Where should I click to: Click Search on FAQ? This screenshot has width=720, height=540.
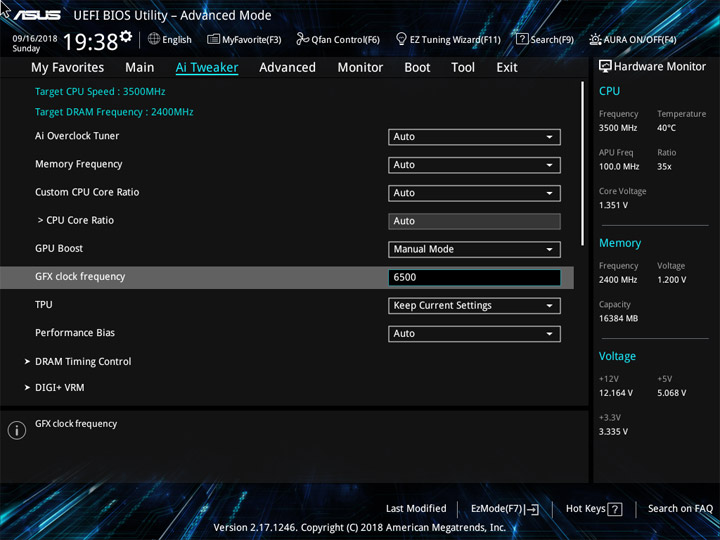click(x=680, y=508)
